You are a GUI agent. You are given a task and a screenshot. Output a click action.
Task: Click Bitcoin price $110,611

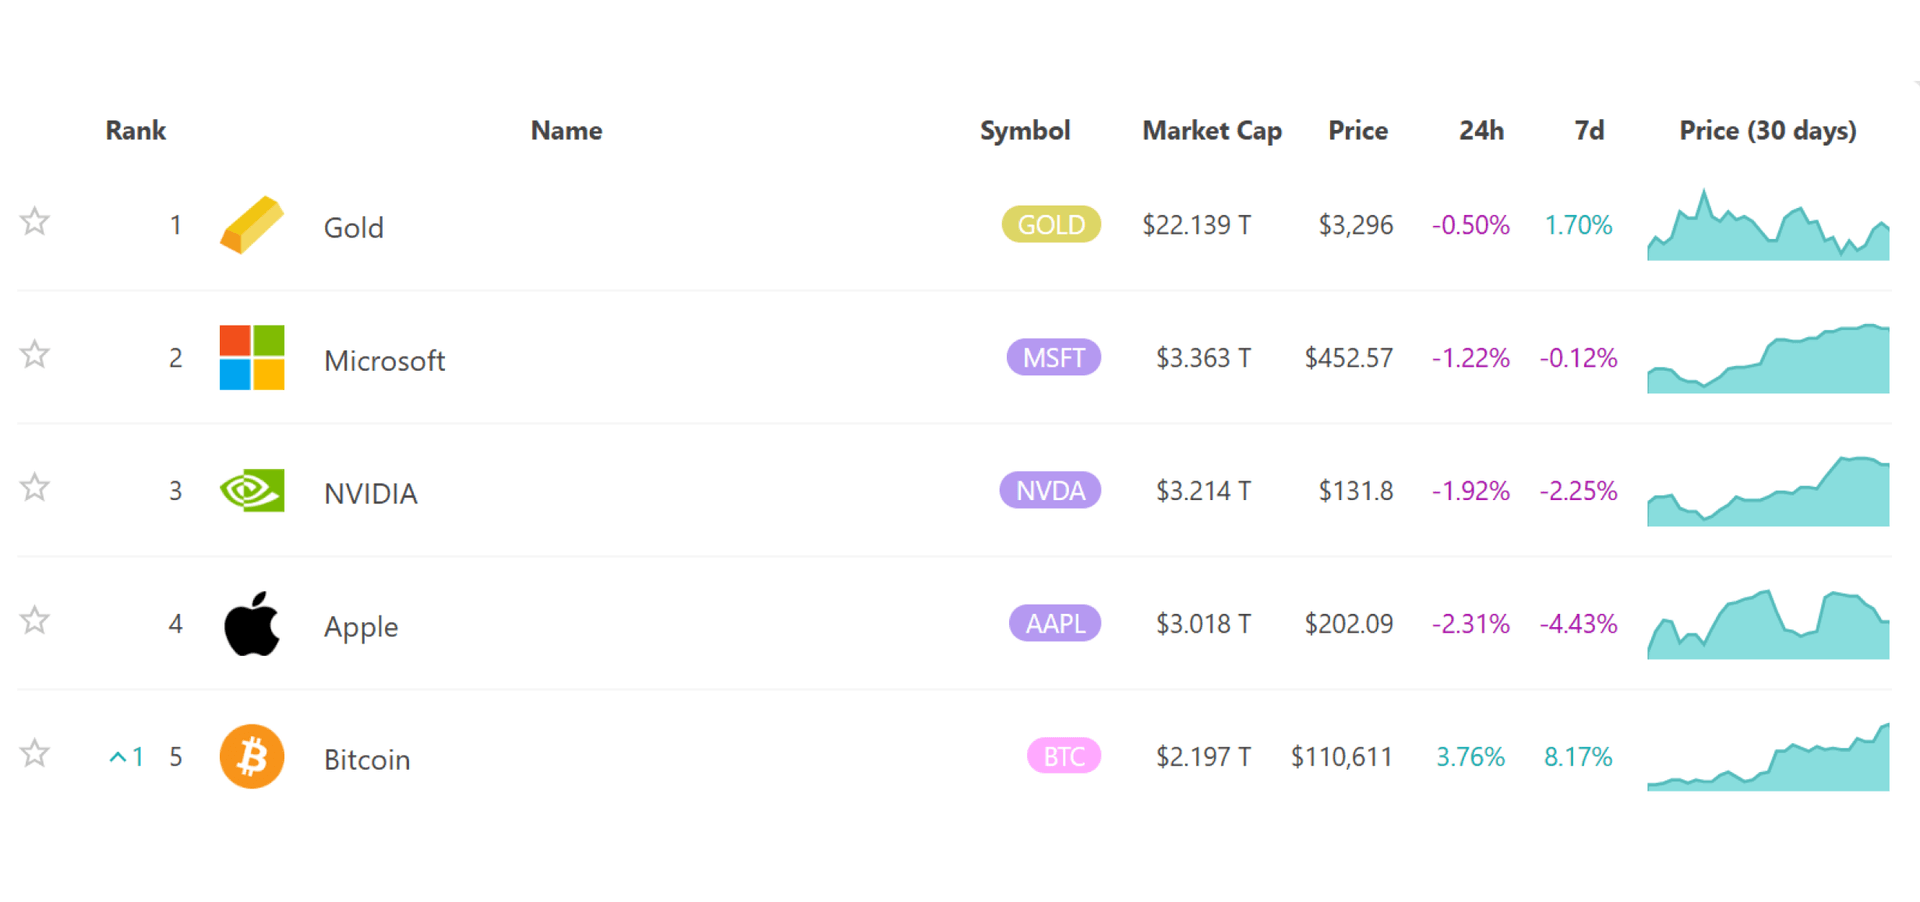pyautogui.click(x=1342, y=757)
